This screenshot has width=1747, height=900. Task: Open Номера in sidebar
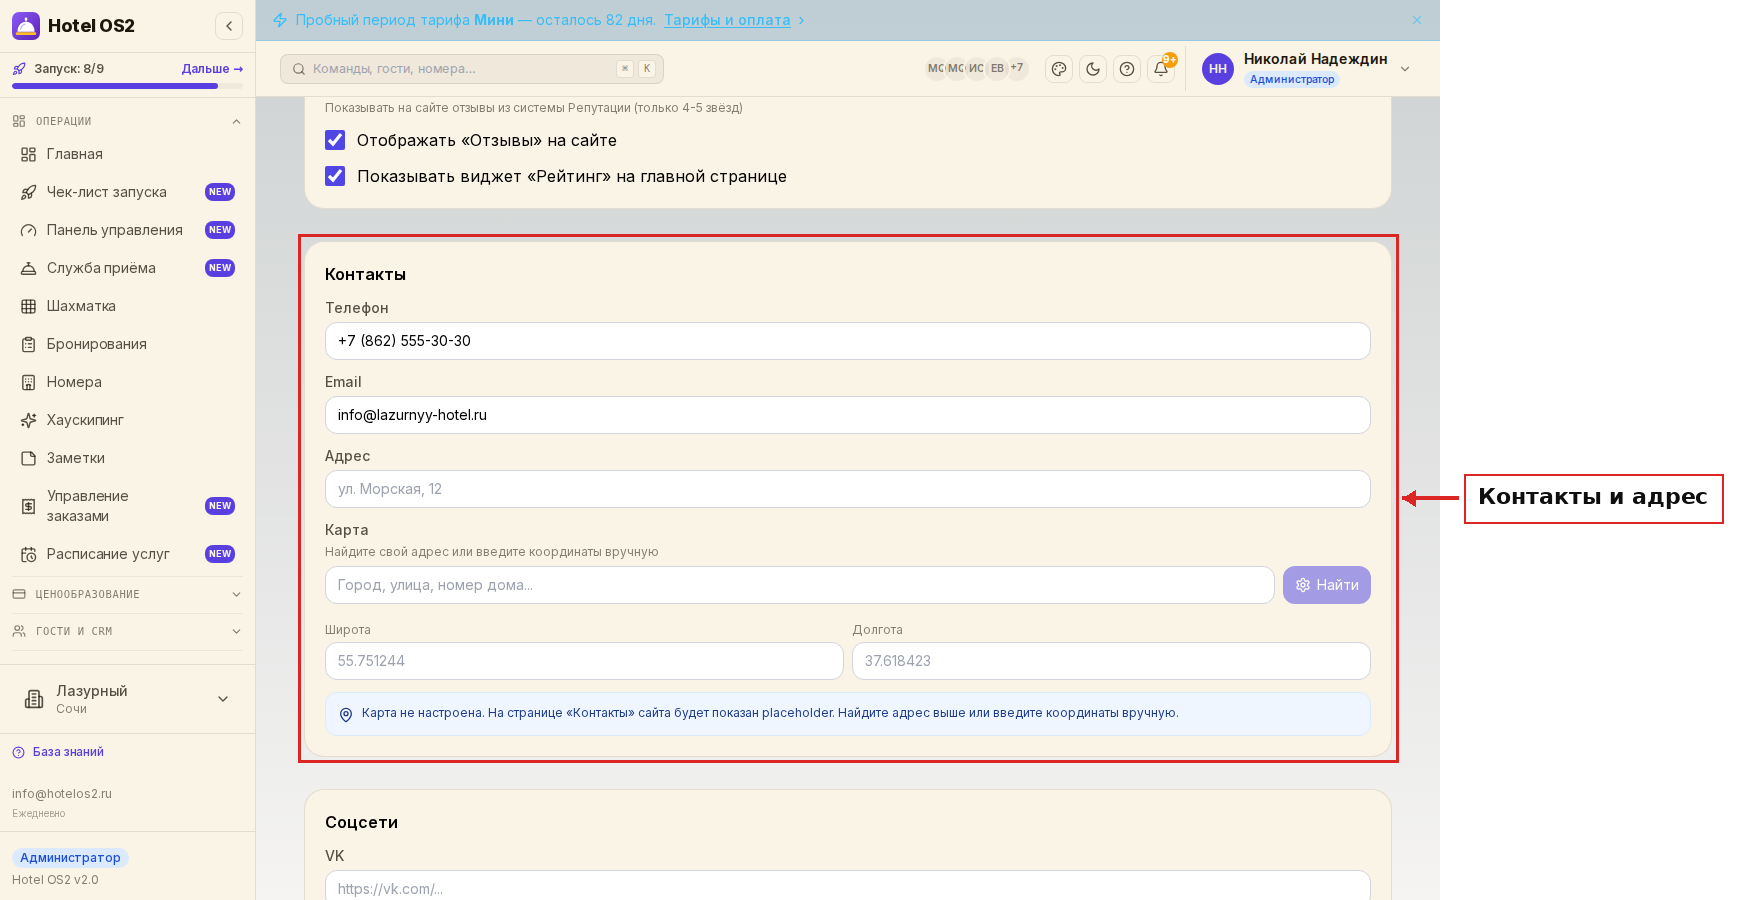click(128, 382)
